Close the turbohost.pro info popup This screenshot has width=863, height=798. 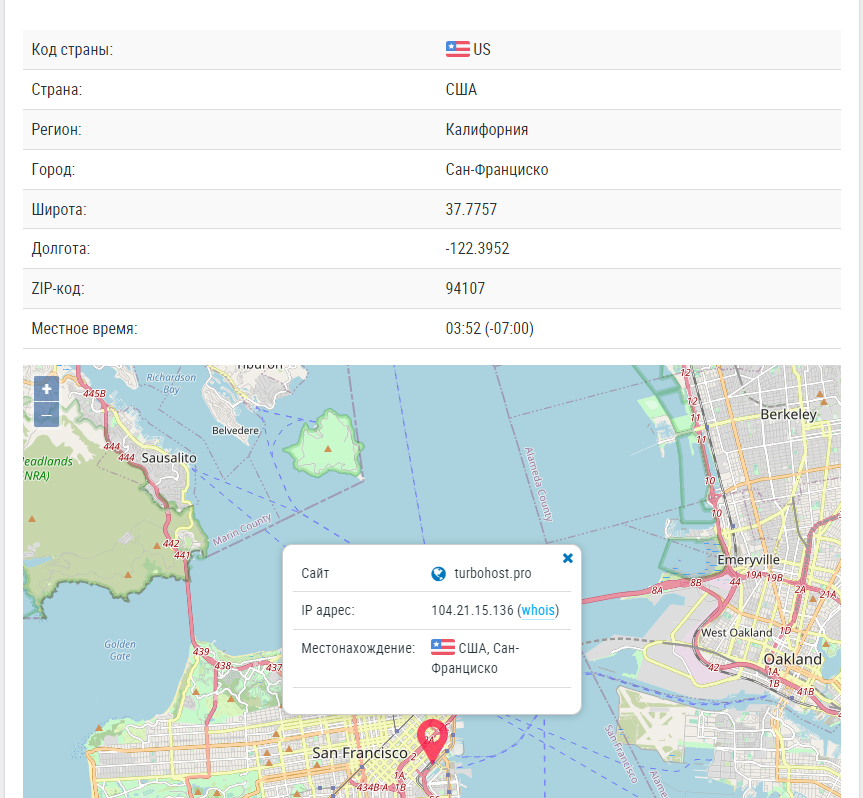(567, 558)
